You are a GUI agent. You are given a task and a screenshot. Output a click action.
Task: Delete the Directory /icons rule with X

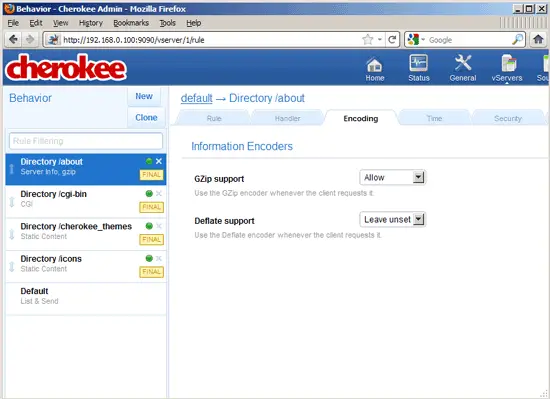tap(159, 258)
